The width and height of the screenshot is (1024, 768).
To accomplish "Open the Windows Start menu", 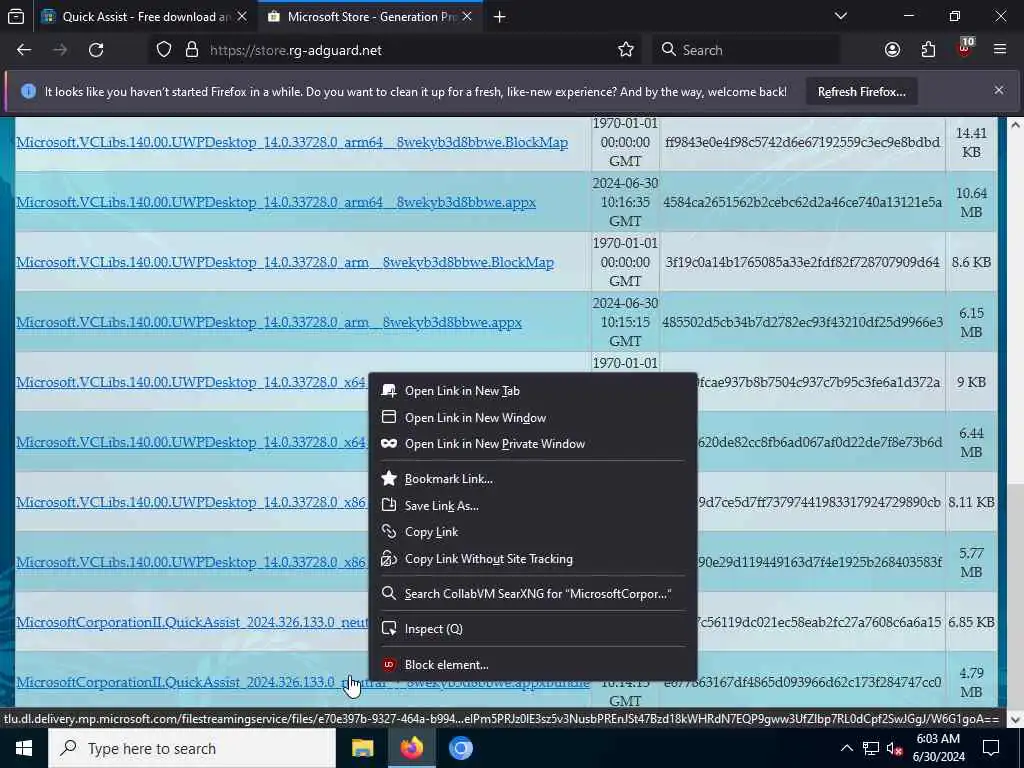I will 24,748.
